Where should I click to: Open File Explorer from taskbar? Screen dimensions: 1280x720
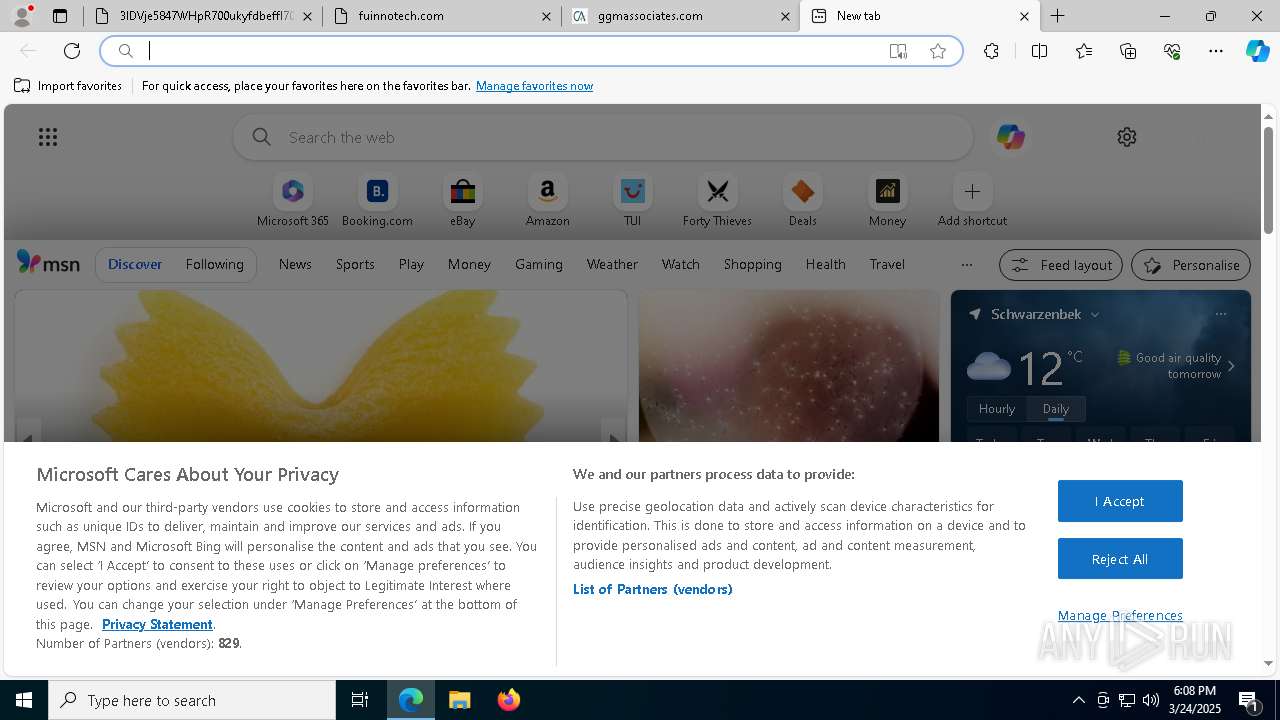459,700
